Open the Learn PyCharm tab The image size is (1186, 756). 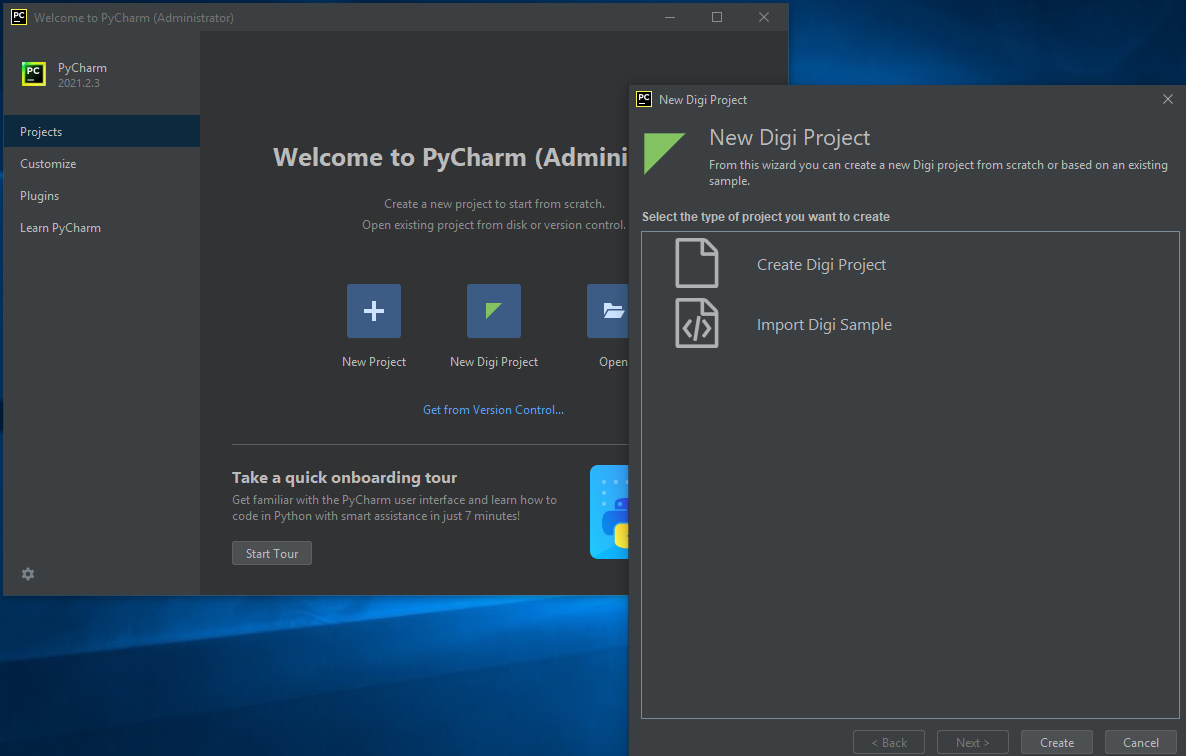coord(101,228)
